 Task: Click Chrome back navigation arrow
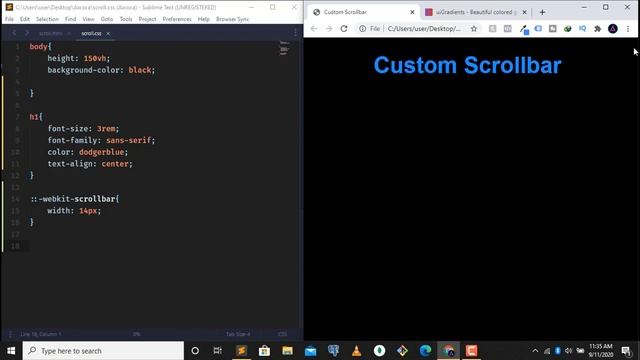313,29
